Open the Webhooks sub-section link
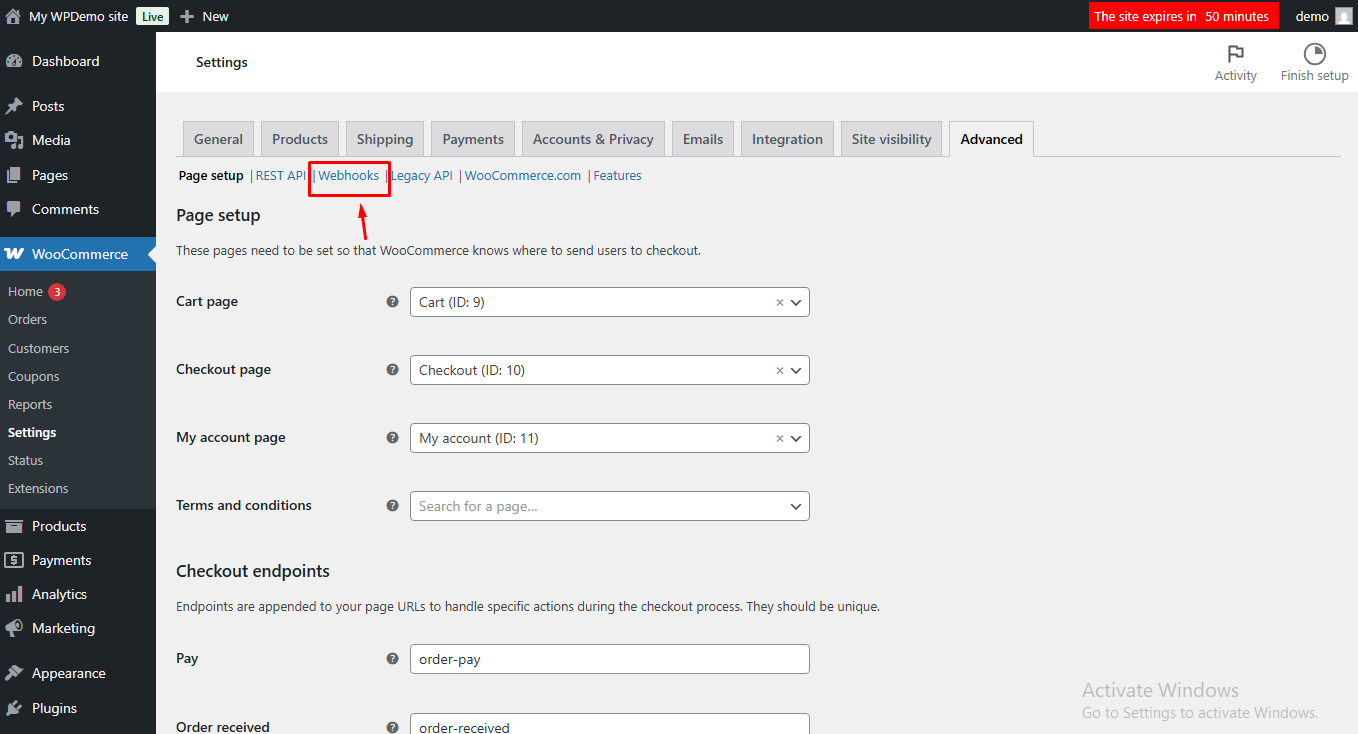 (348, 175)
